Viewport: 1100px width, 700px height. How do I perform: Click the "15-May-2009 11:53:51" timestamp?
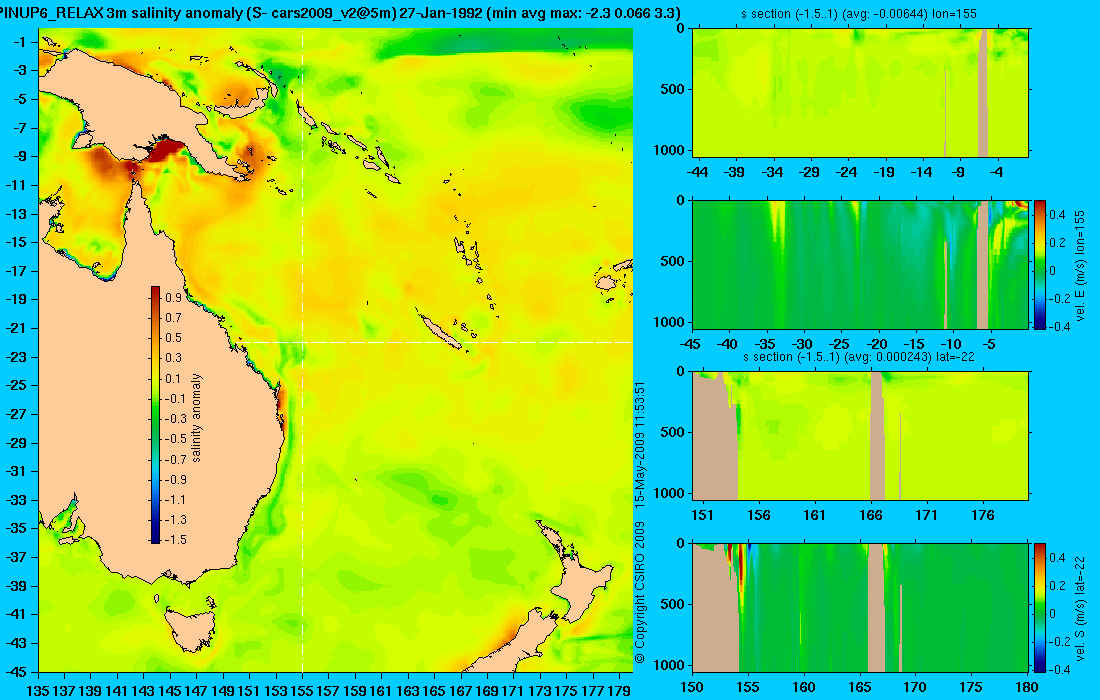tap(639, 445)
